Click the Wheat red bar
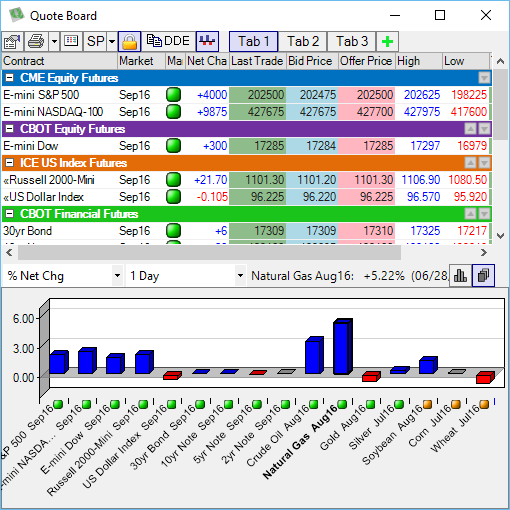Image resolution: width=510 pixels, height=510 pixels. pos(485,377)
